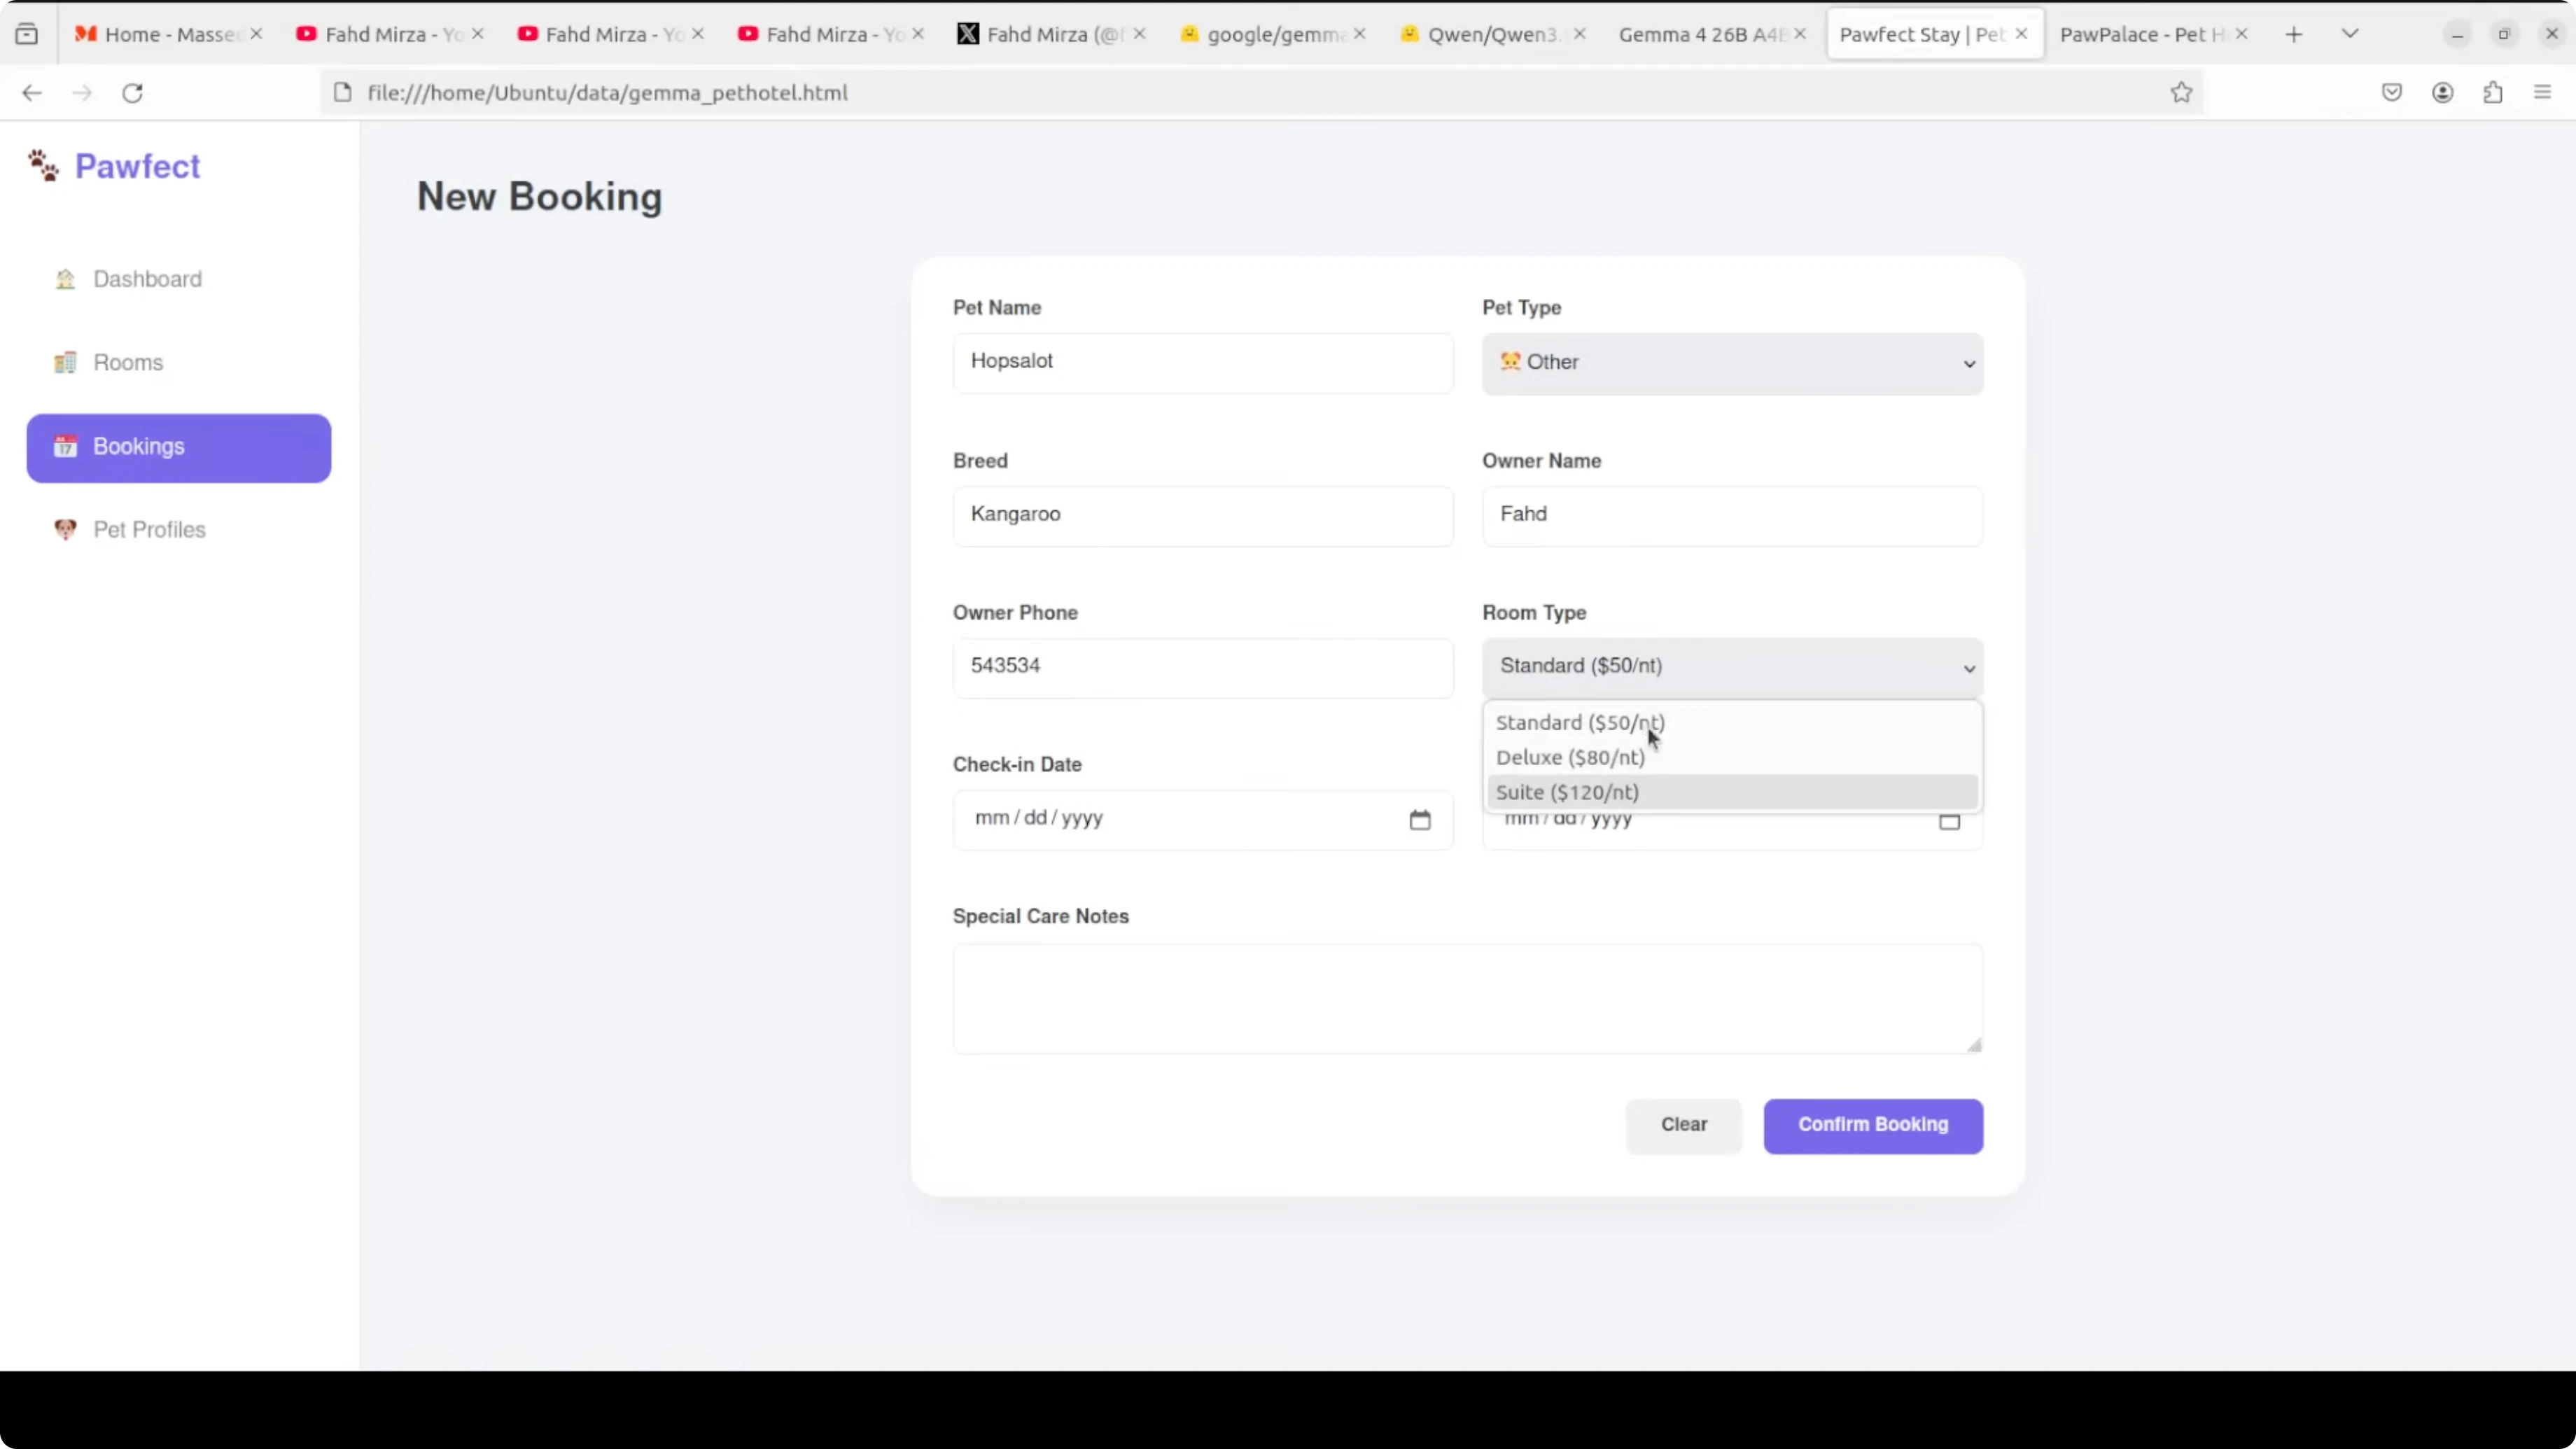Click the Firefox account profile icon
This screenshot has height=1449, width=2576.
pos(2442,93)
